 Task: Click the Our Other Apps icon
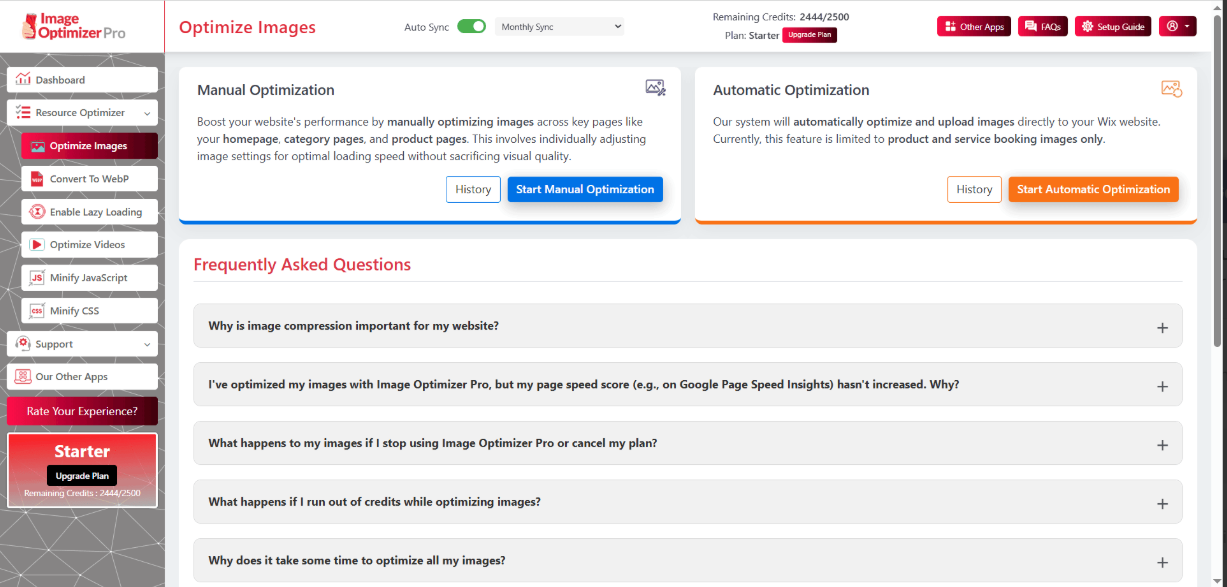pyautogui.click(x=23, y=377)
